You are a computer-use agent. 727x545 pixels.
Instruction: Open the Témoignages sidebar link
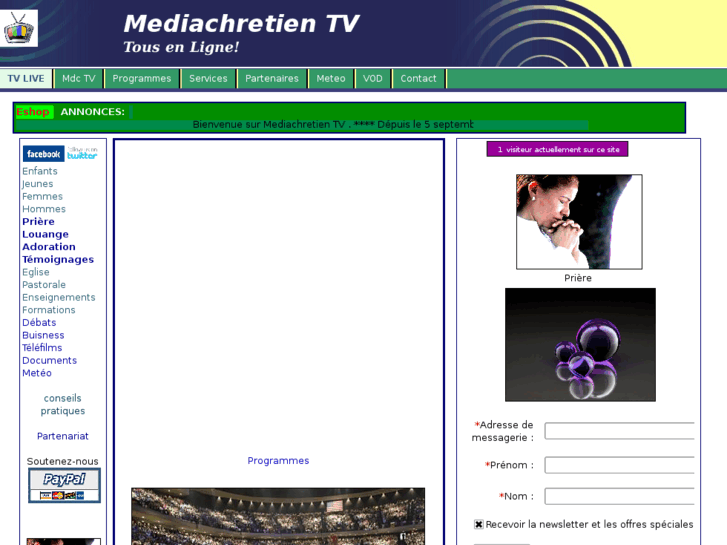coord(58,259)
